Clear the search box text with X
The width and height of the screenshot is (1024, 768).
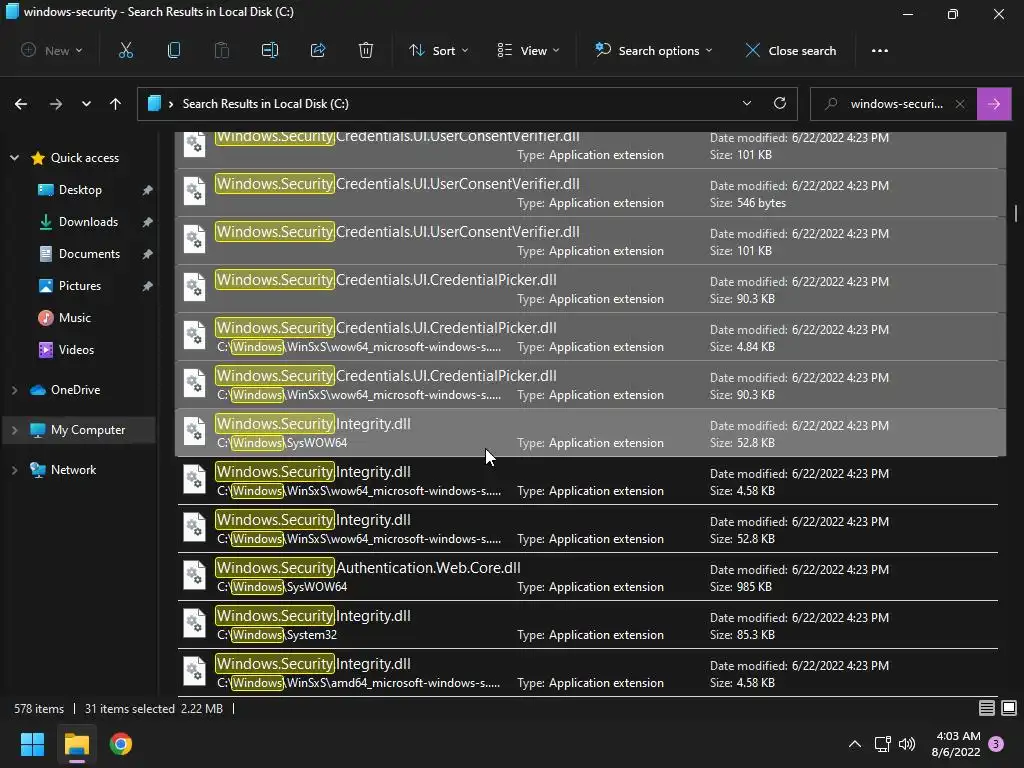(960, 104)
